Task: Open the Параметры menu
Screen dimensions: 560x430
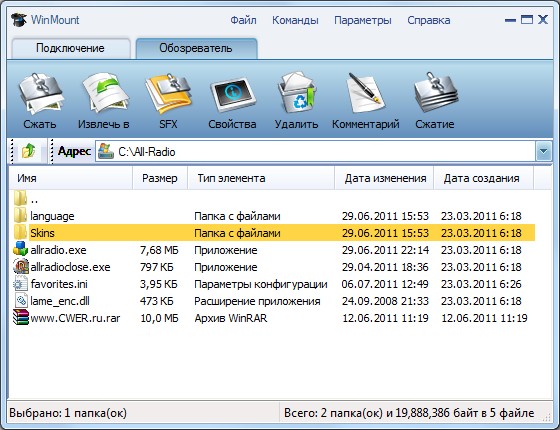Action: pyautogui.click(x=363, y=20)
